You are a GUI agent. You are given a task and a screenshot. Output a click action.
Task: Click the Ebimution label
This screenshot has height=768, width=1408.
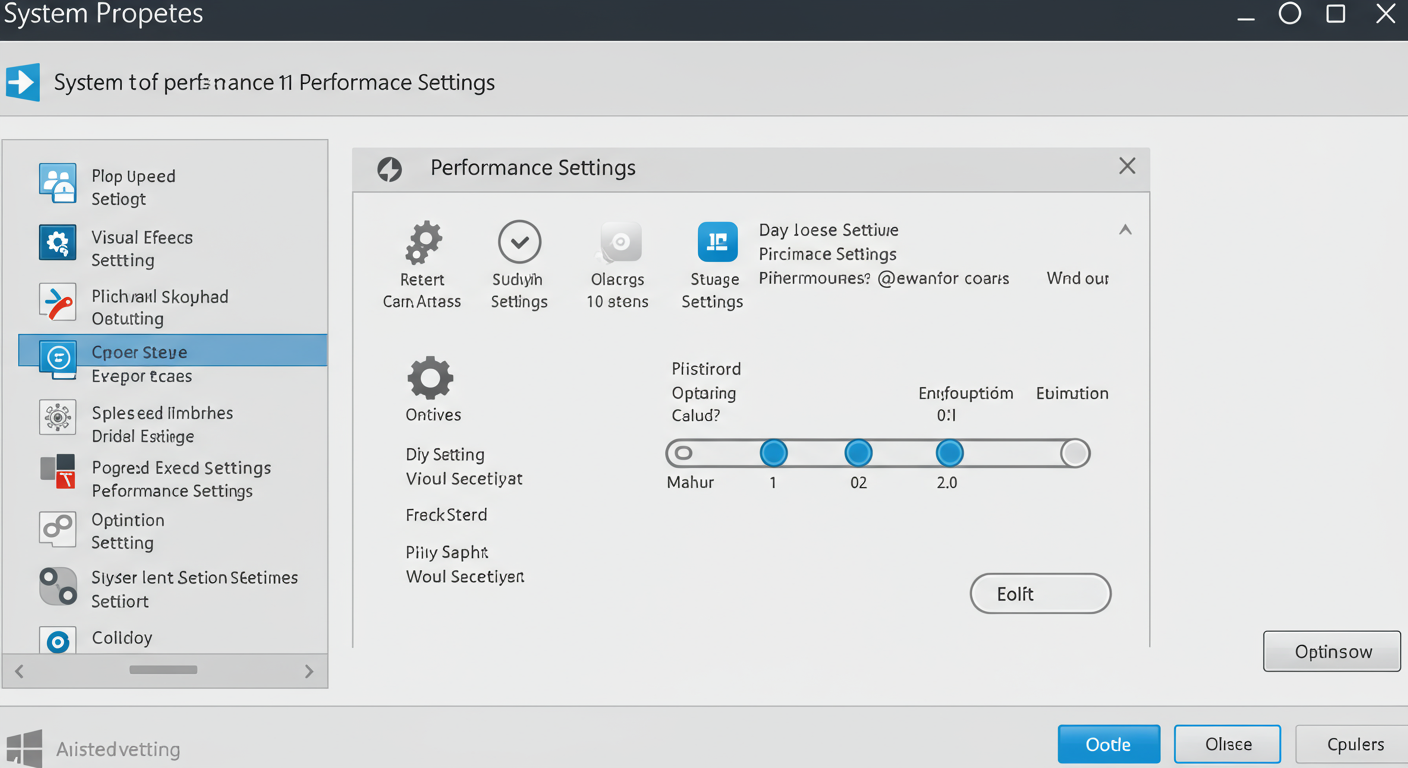(x=1072, y=393)
